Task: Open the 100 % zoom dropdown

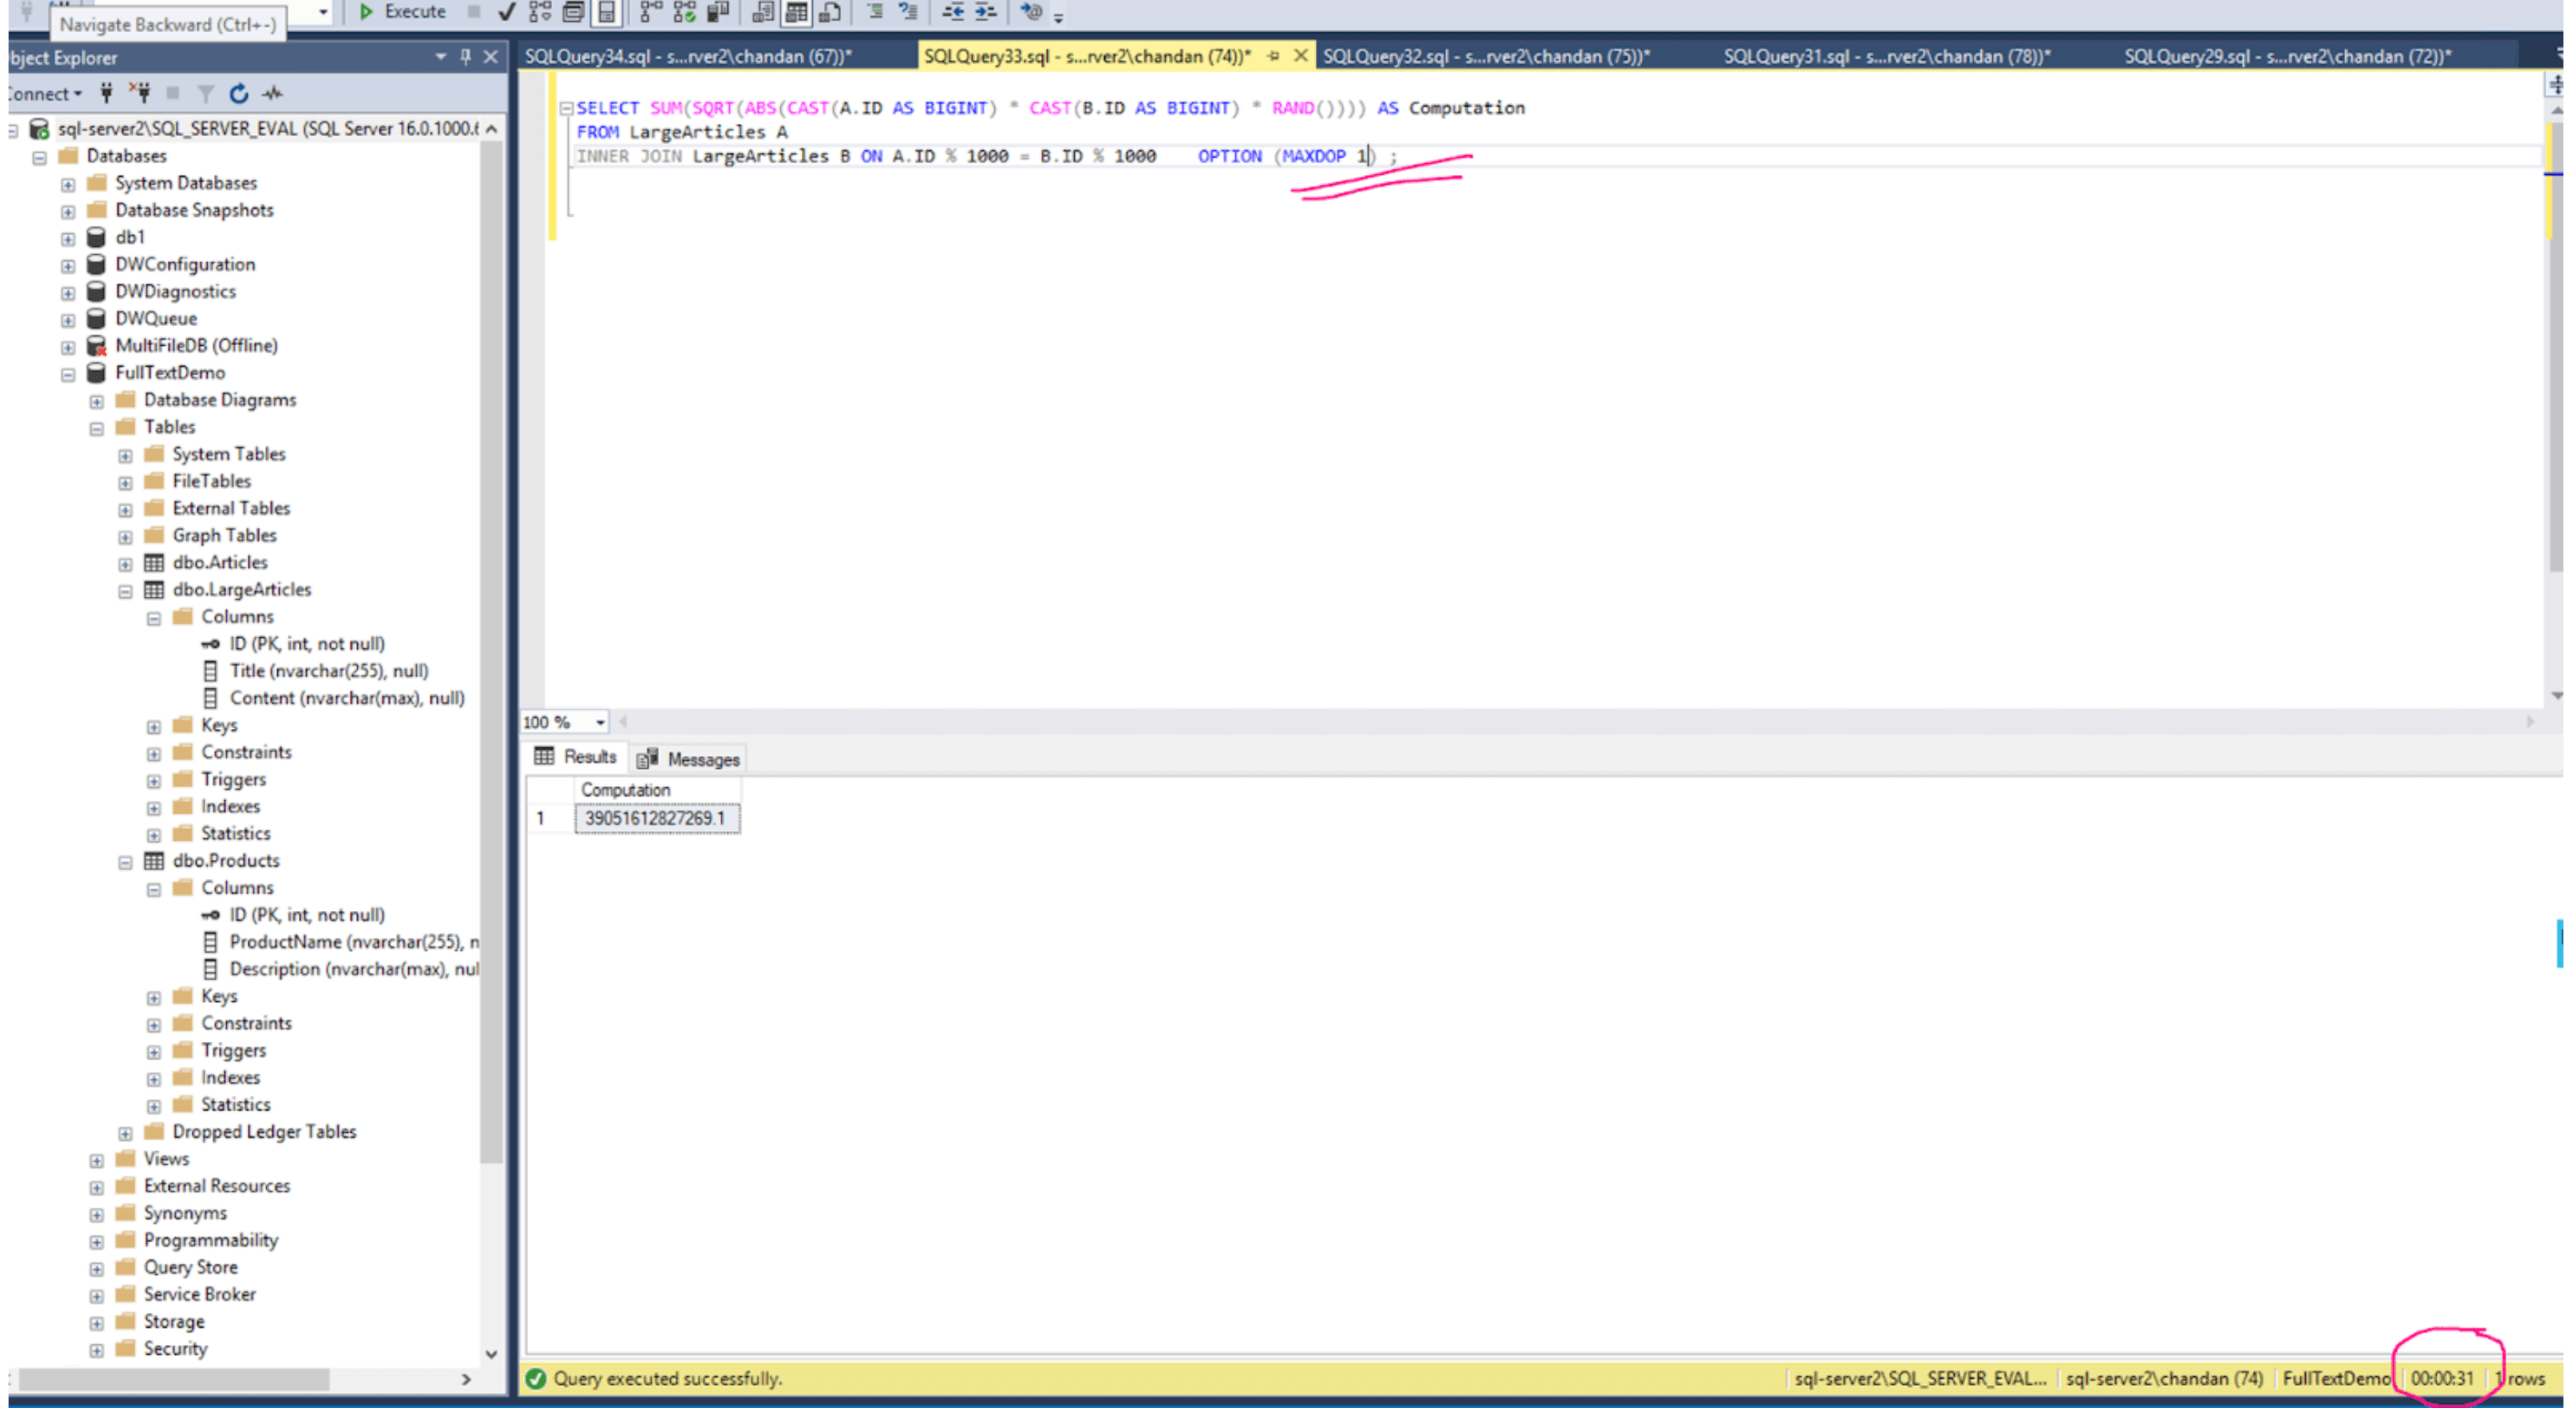Action: pyautogui.click(x=600, y=722)
